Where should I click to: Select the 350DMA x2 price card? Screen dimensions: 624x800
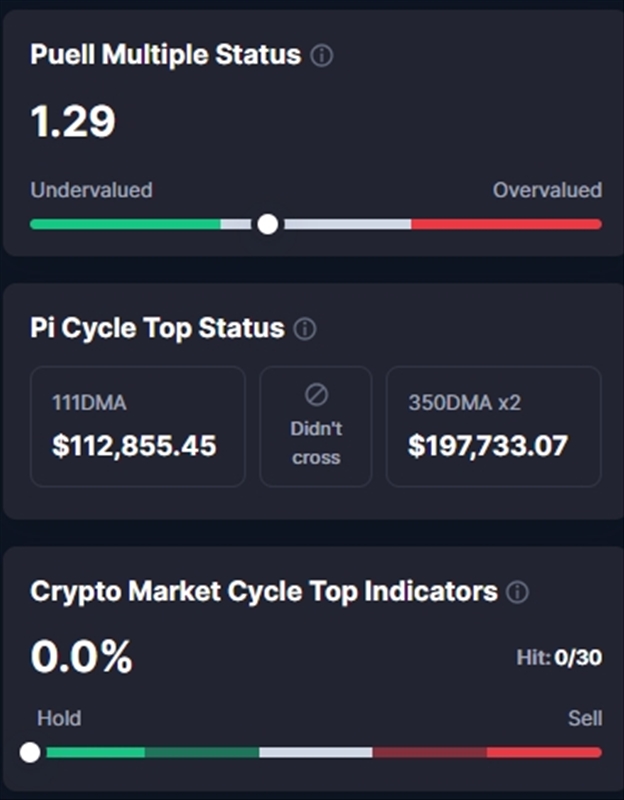(x=494, y=427)
